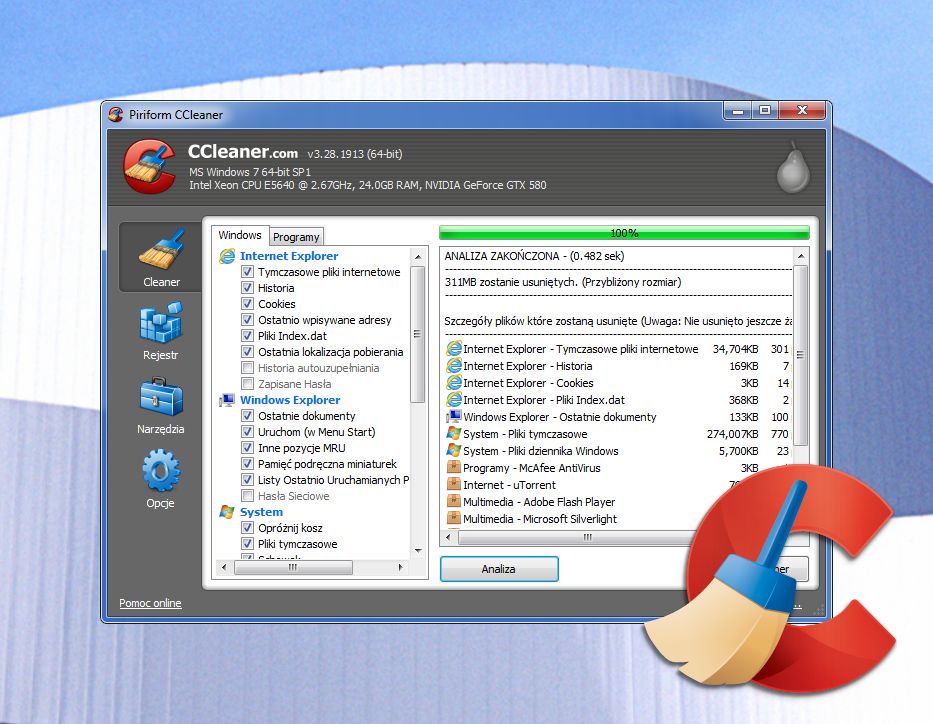
Task: Uncheck the Historia checkbox
Action: pos(248,288)
